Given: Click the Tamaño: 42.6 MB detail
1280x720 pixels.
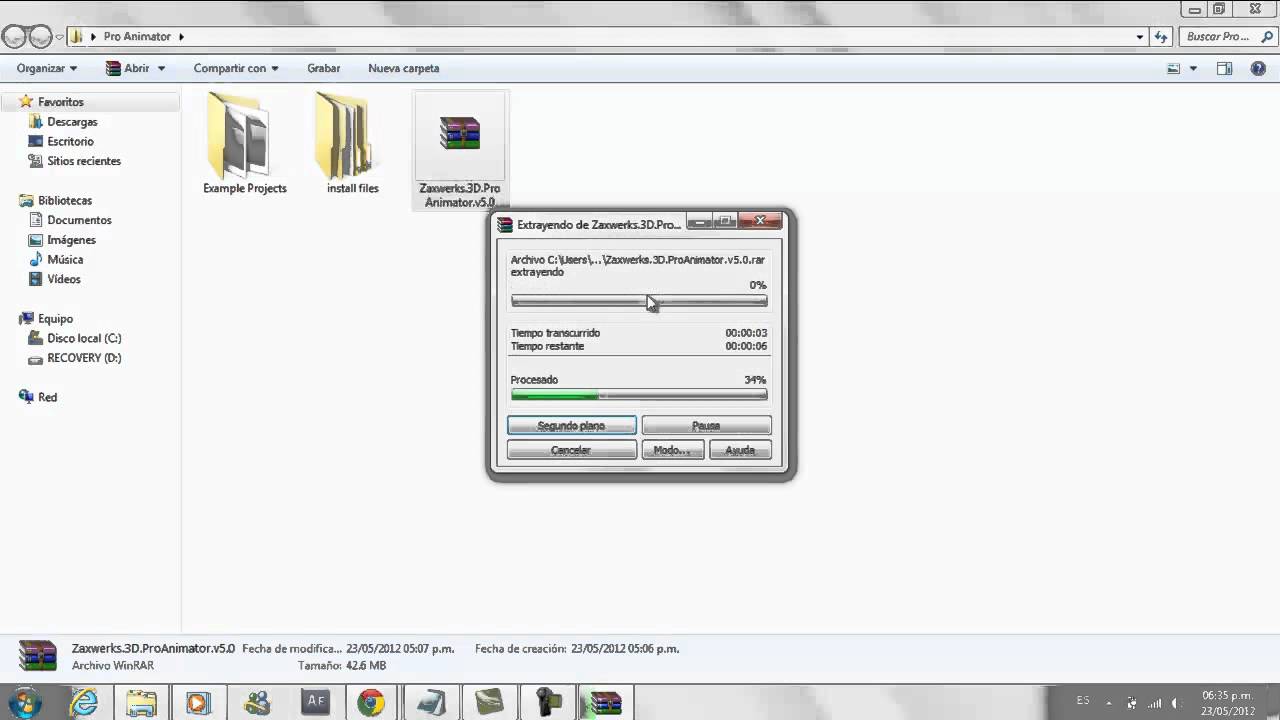Looking at the screenshot, I should click(342, 665).
